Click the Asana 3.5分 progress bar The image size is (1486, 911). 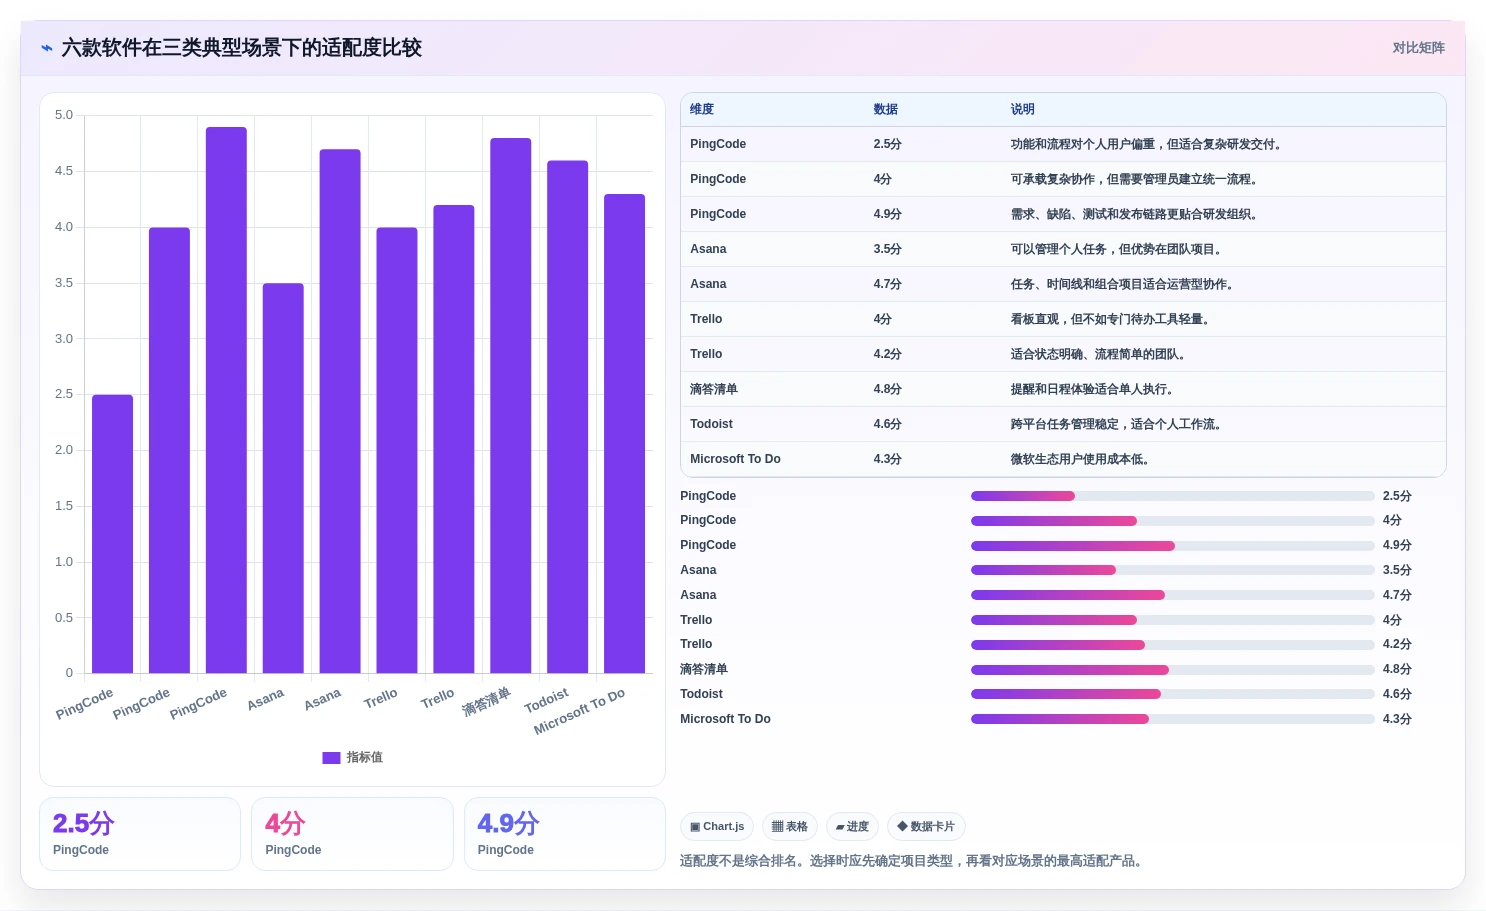pyautogui.click(x=1172, y=570)
